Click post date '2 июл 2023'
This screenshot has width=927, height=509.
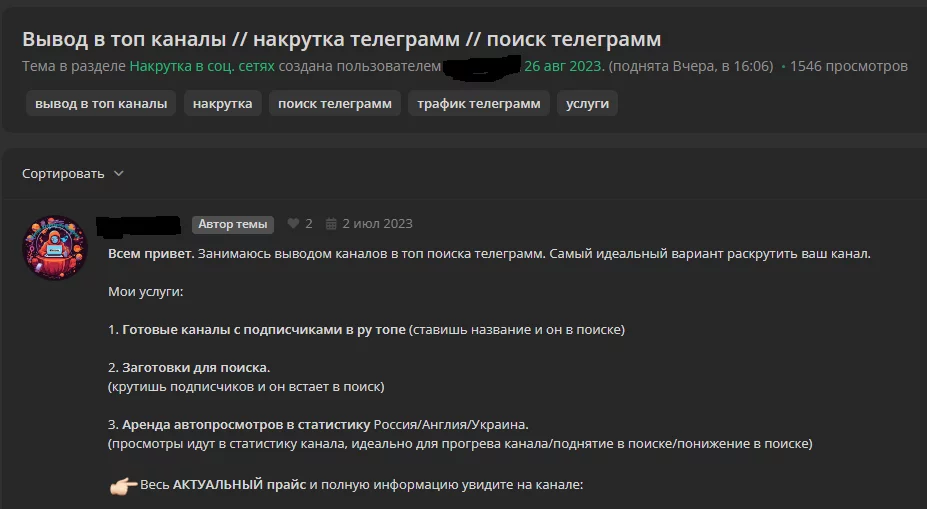[377, 223]
